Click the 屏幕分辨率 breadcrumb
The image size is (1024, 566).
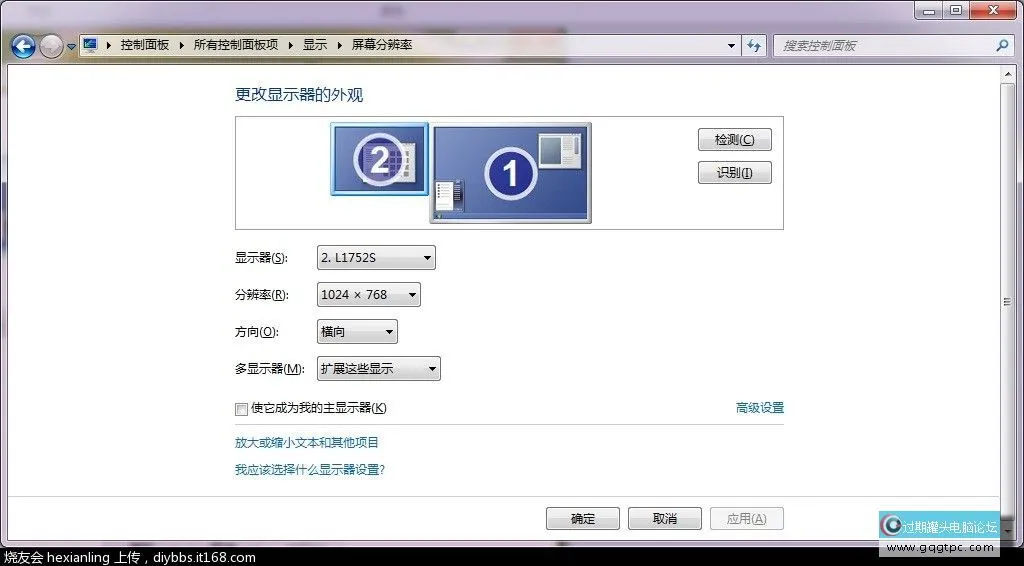click(382, 45)
